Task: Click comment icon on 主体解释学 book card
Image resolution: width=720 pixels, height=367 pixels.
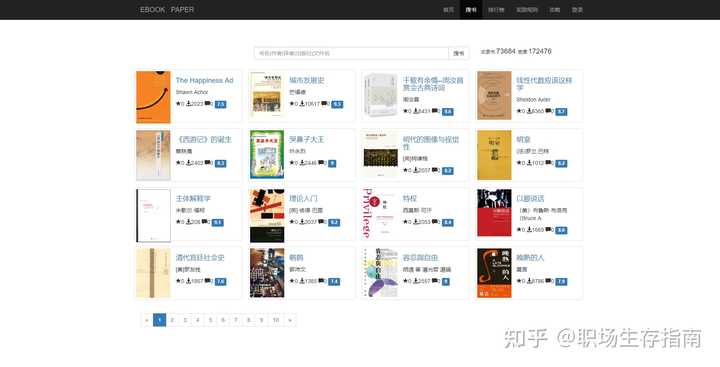Action: pyautogui.click(x=204, y=222)
